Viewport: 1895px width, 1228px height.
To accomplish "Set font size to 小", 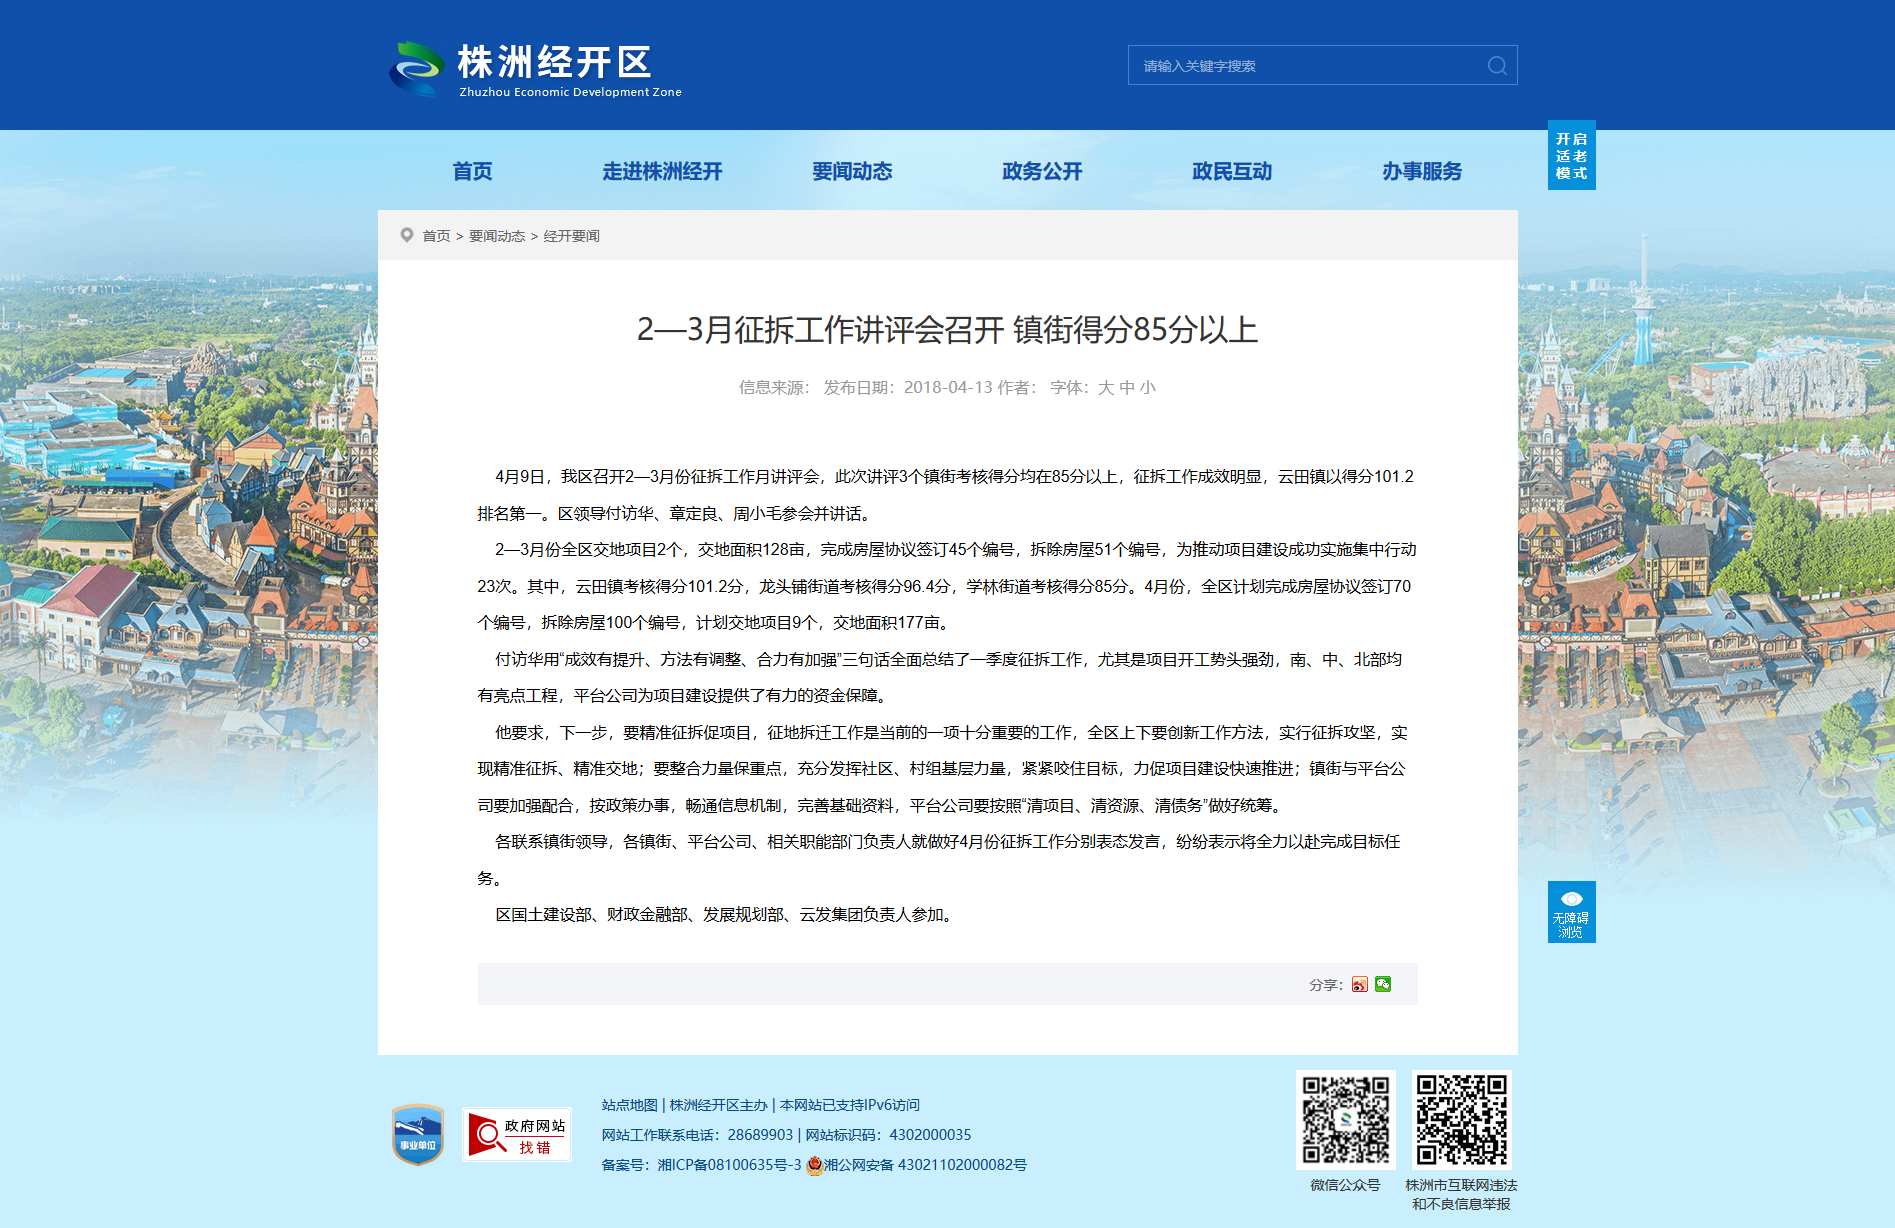I will pyautogui.click(x=1148, y=388).
